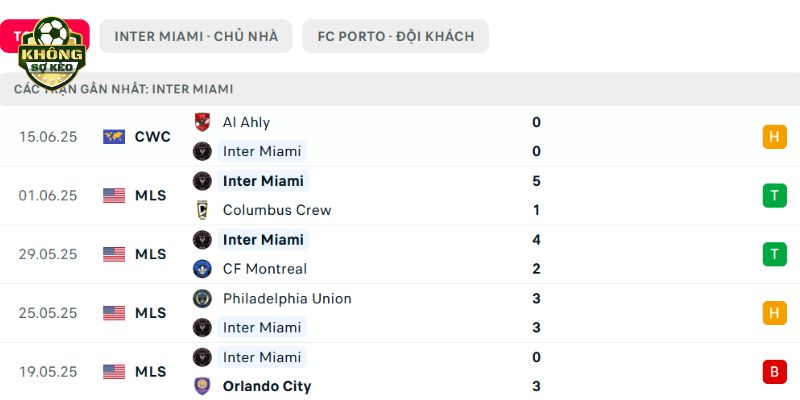Viewport: 800px width, 400px height.
Task: Click the green T badge for CF Montreal match
Action: click(774, 254)
